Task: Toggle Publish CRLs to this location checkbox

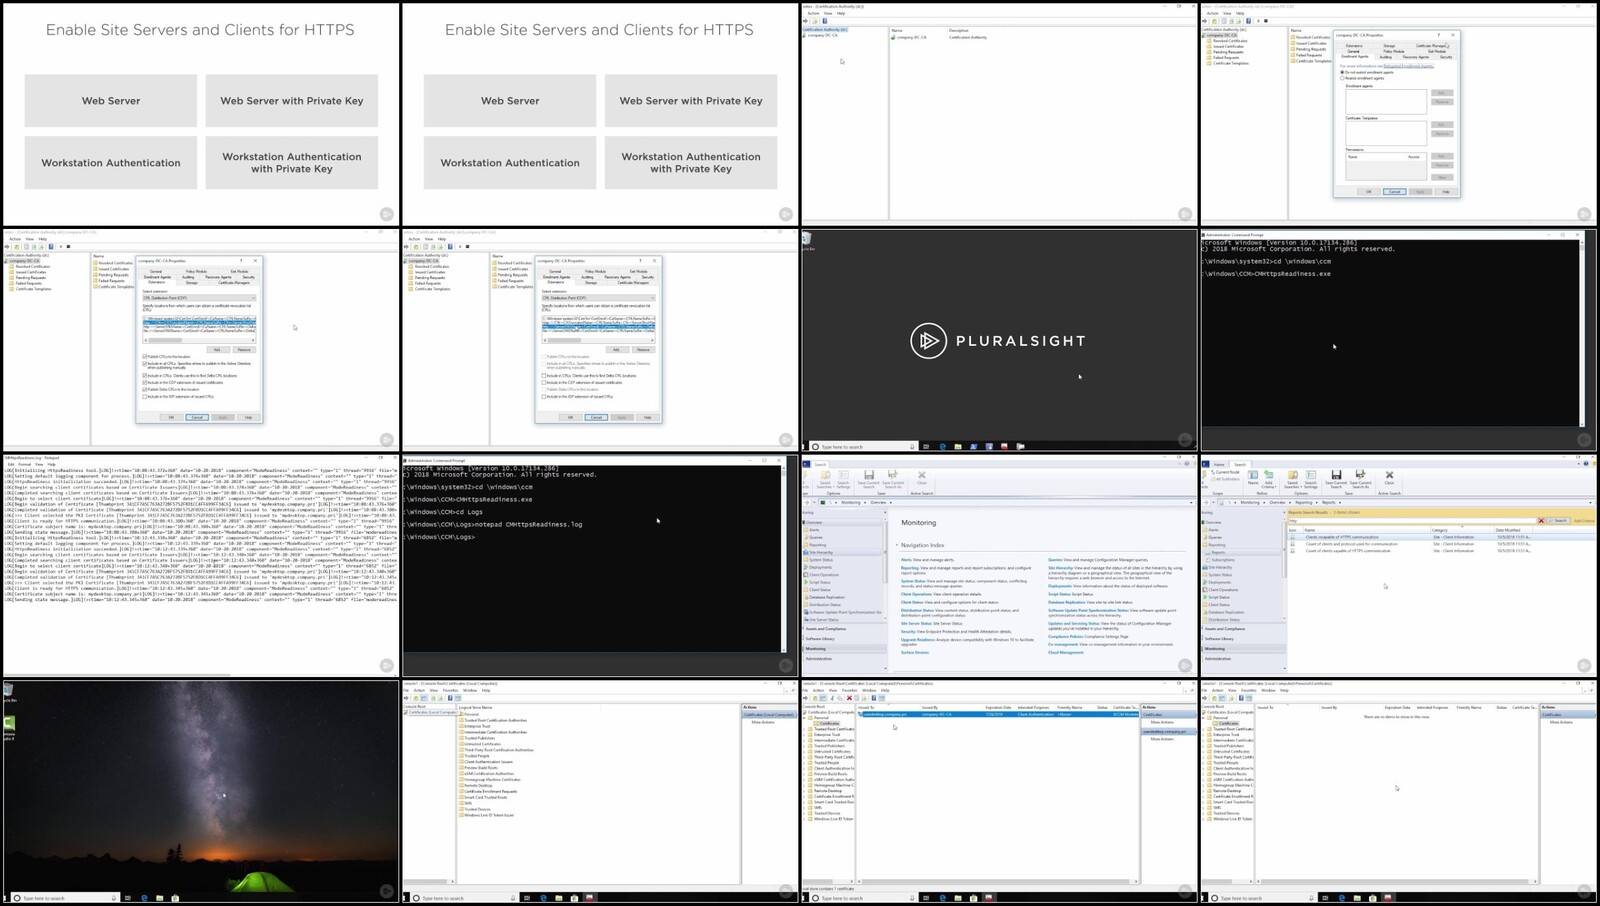Action: pyautogui.click(x=145, y=357)
